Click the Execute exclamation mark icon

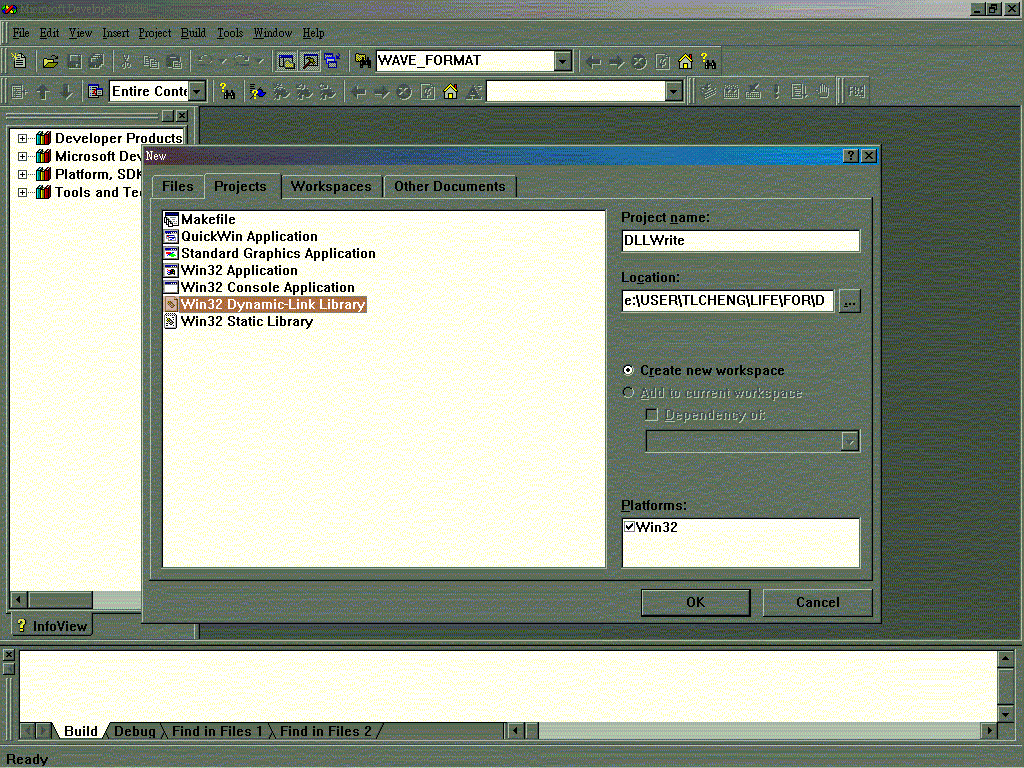(x=776, y=91)
